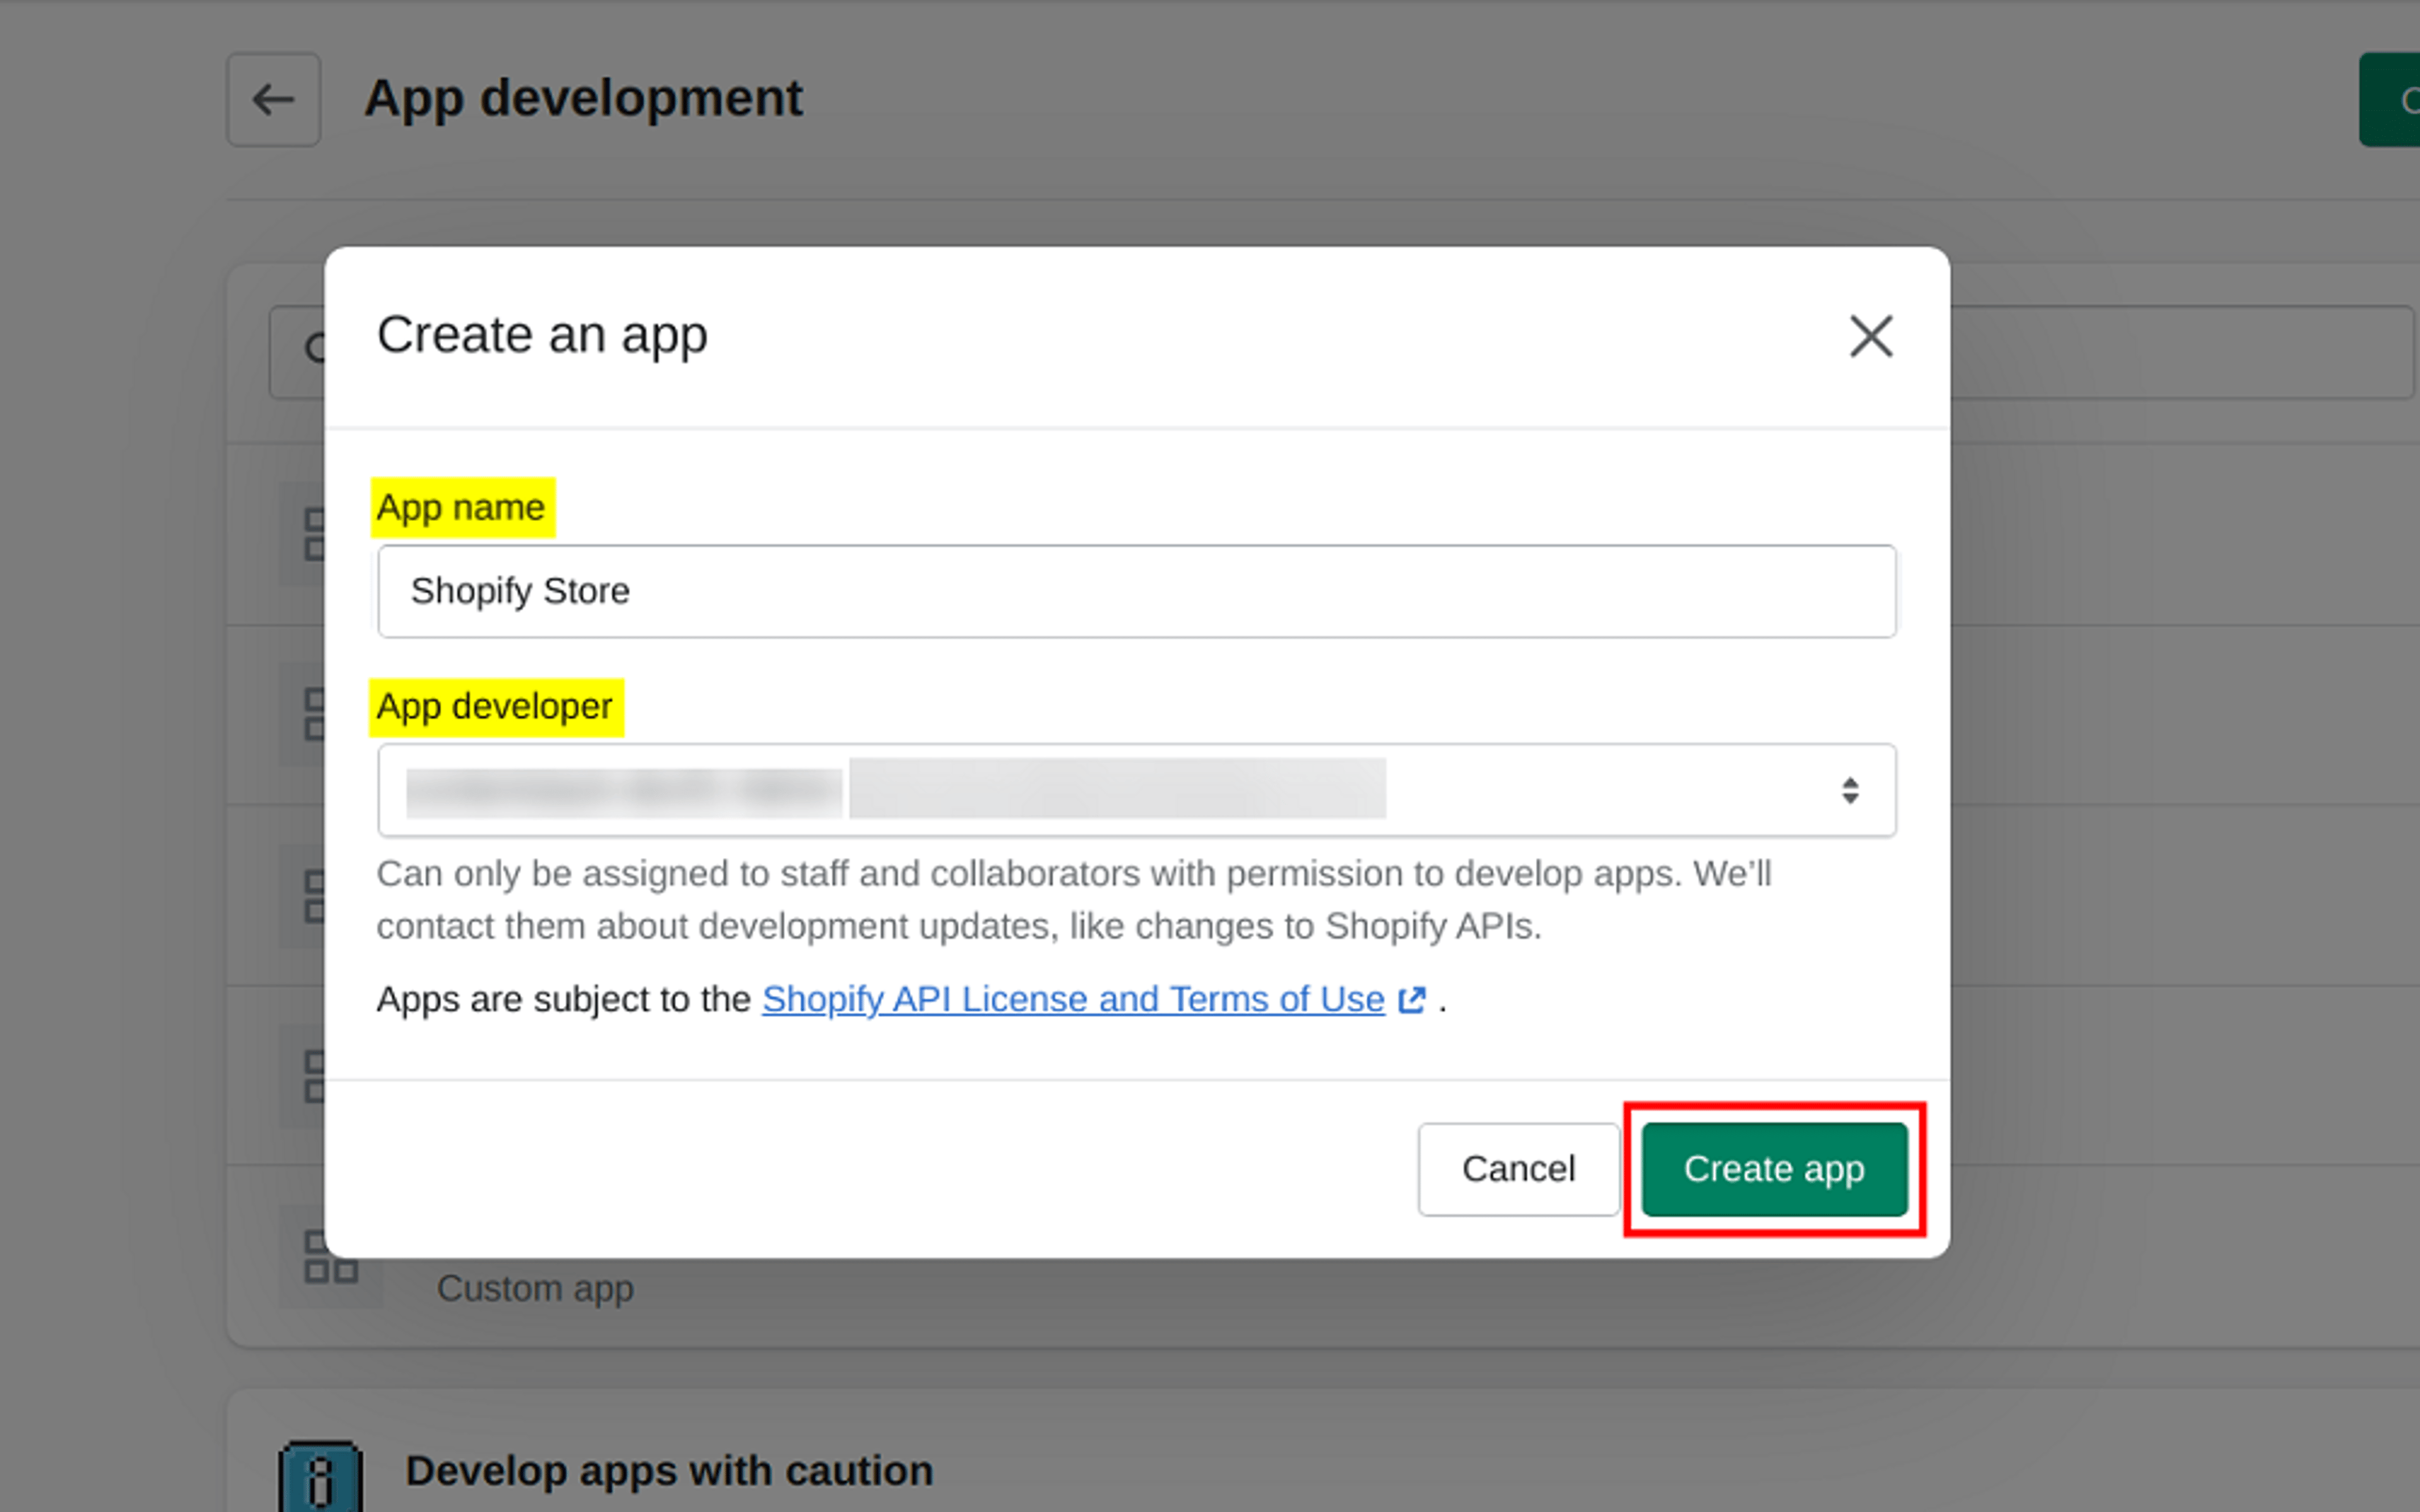Screen dimensions: 2420x1512
Task: Click the info icon beside Develop apps with caution
Action: [x=320, y=1477]
